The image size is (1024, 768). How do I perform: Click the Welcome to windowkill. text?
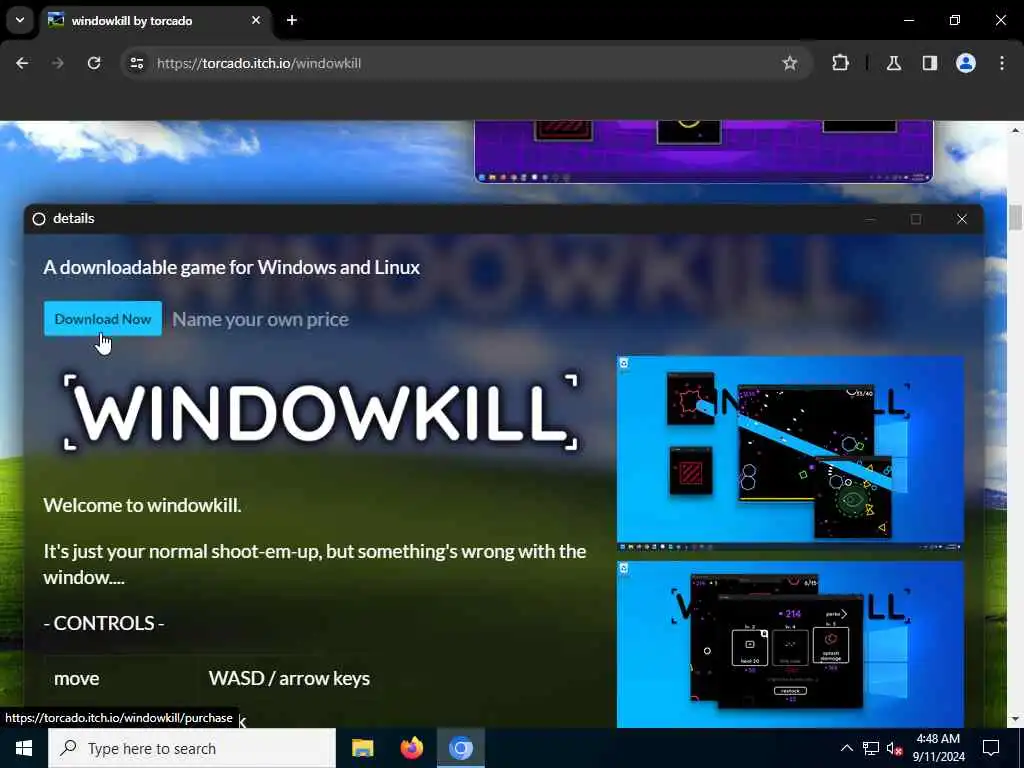coord(142,505)
